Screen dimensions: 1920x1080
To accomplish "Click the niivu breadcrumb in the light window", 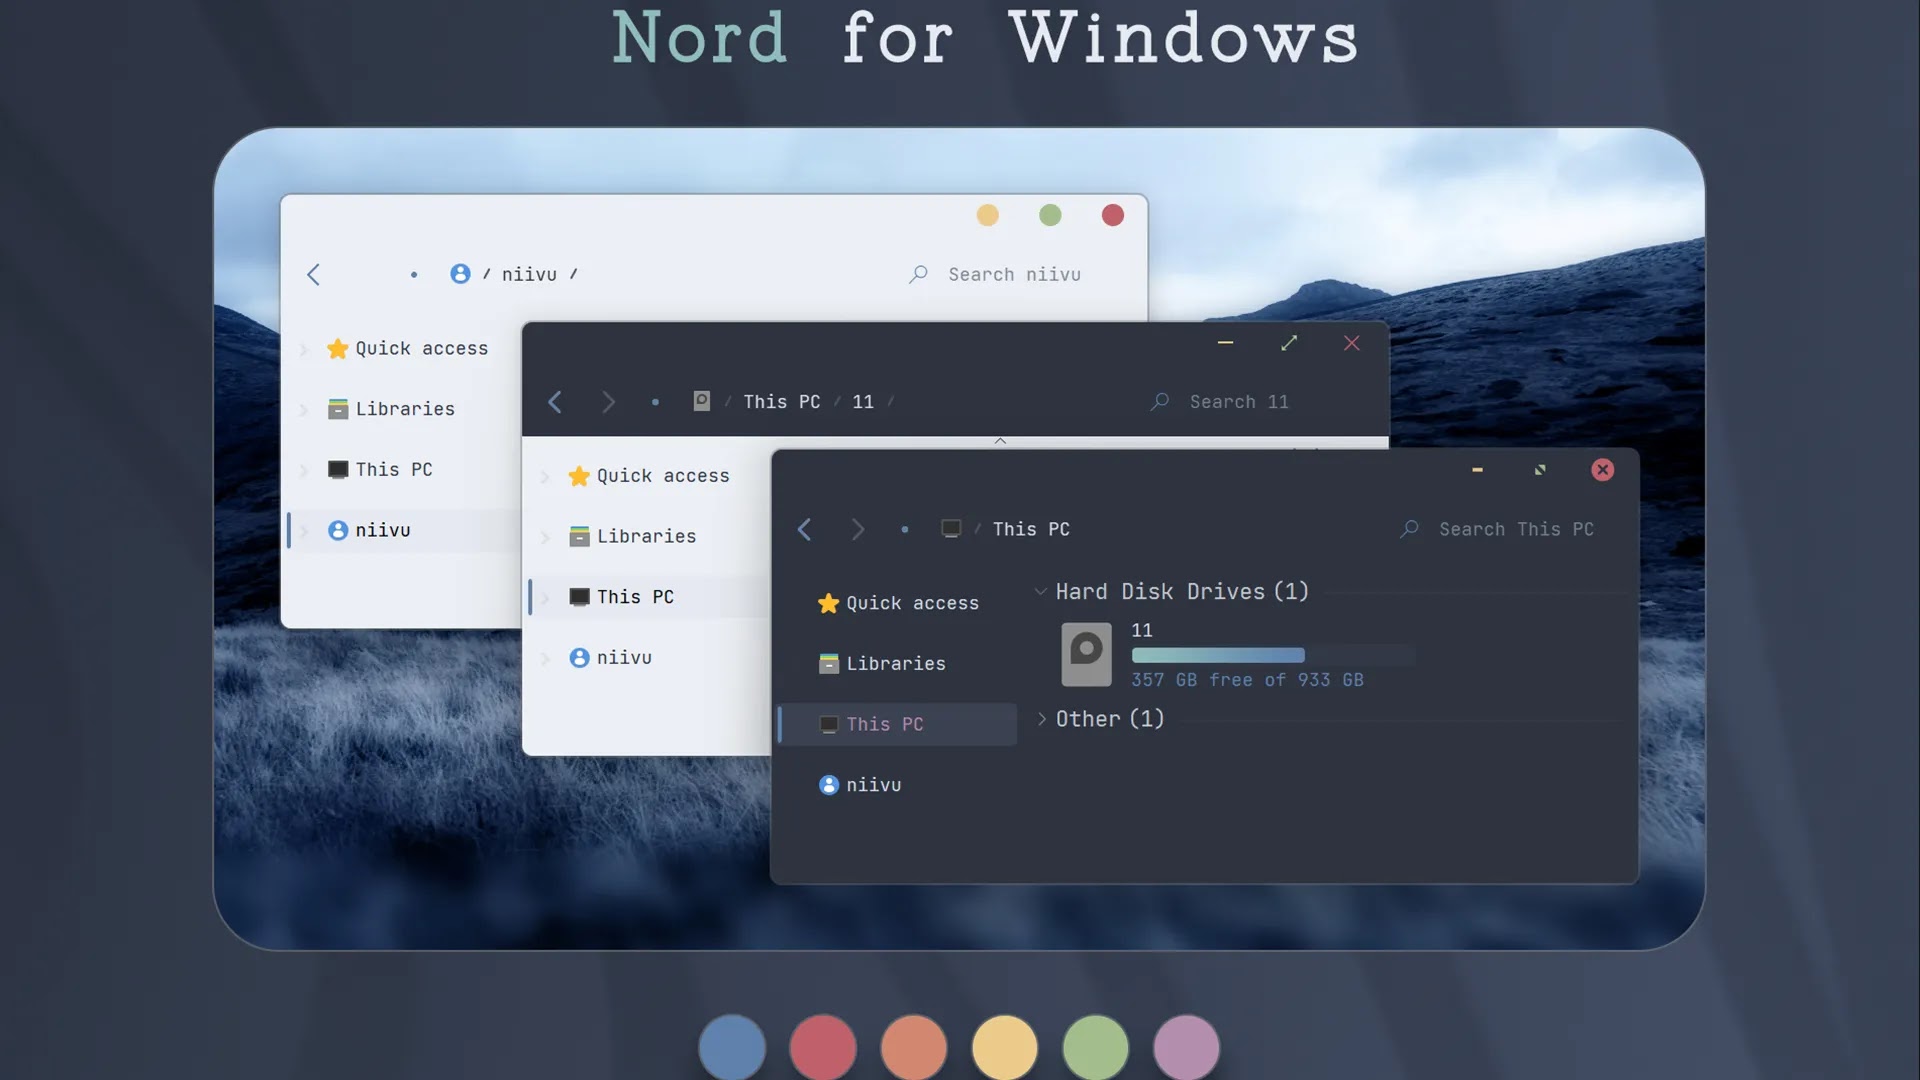I will point(529,274).
